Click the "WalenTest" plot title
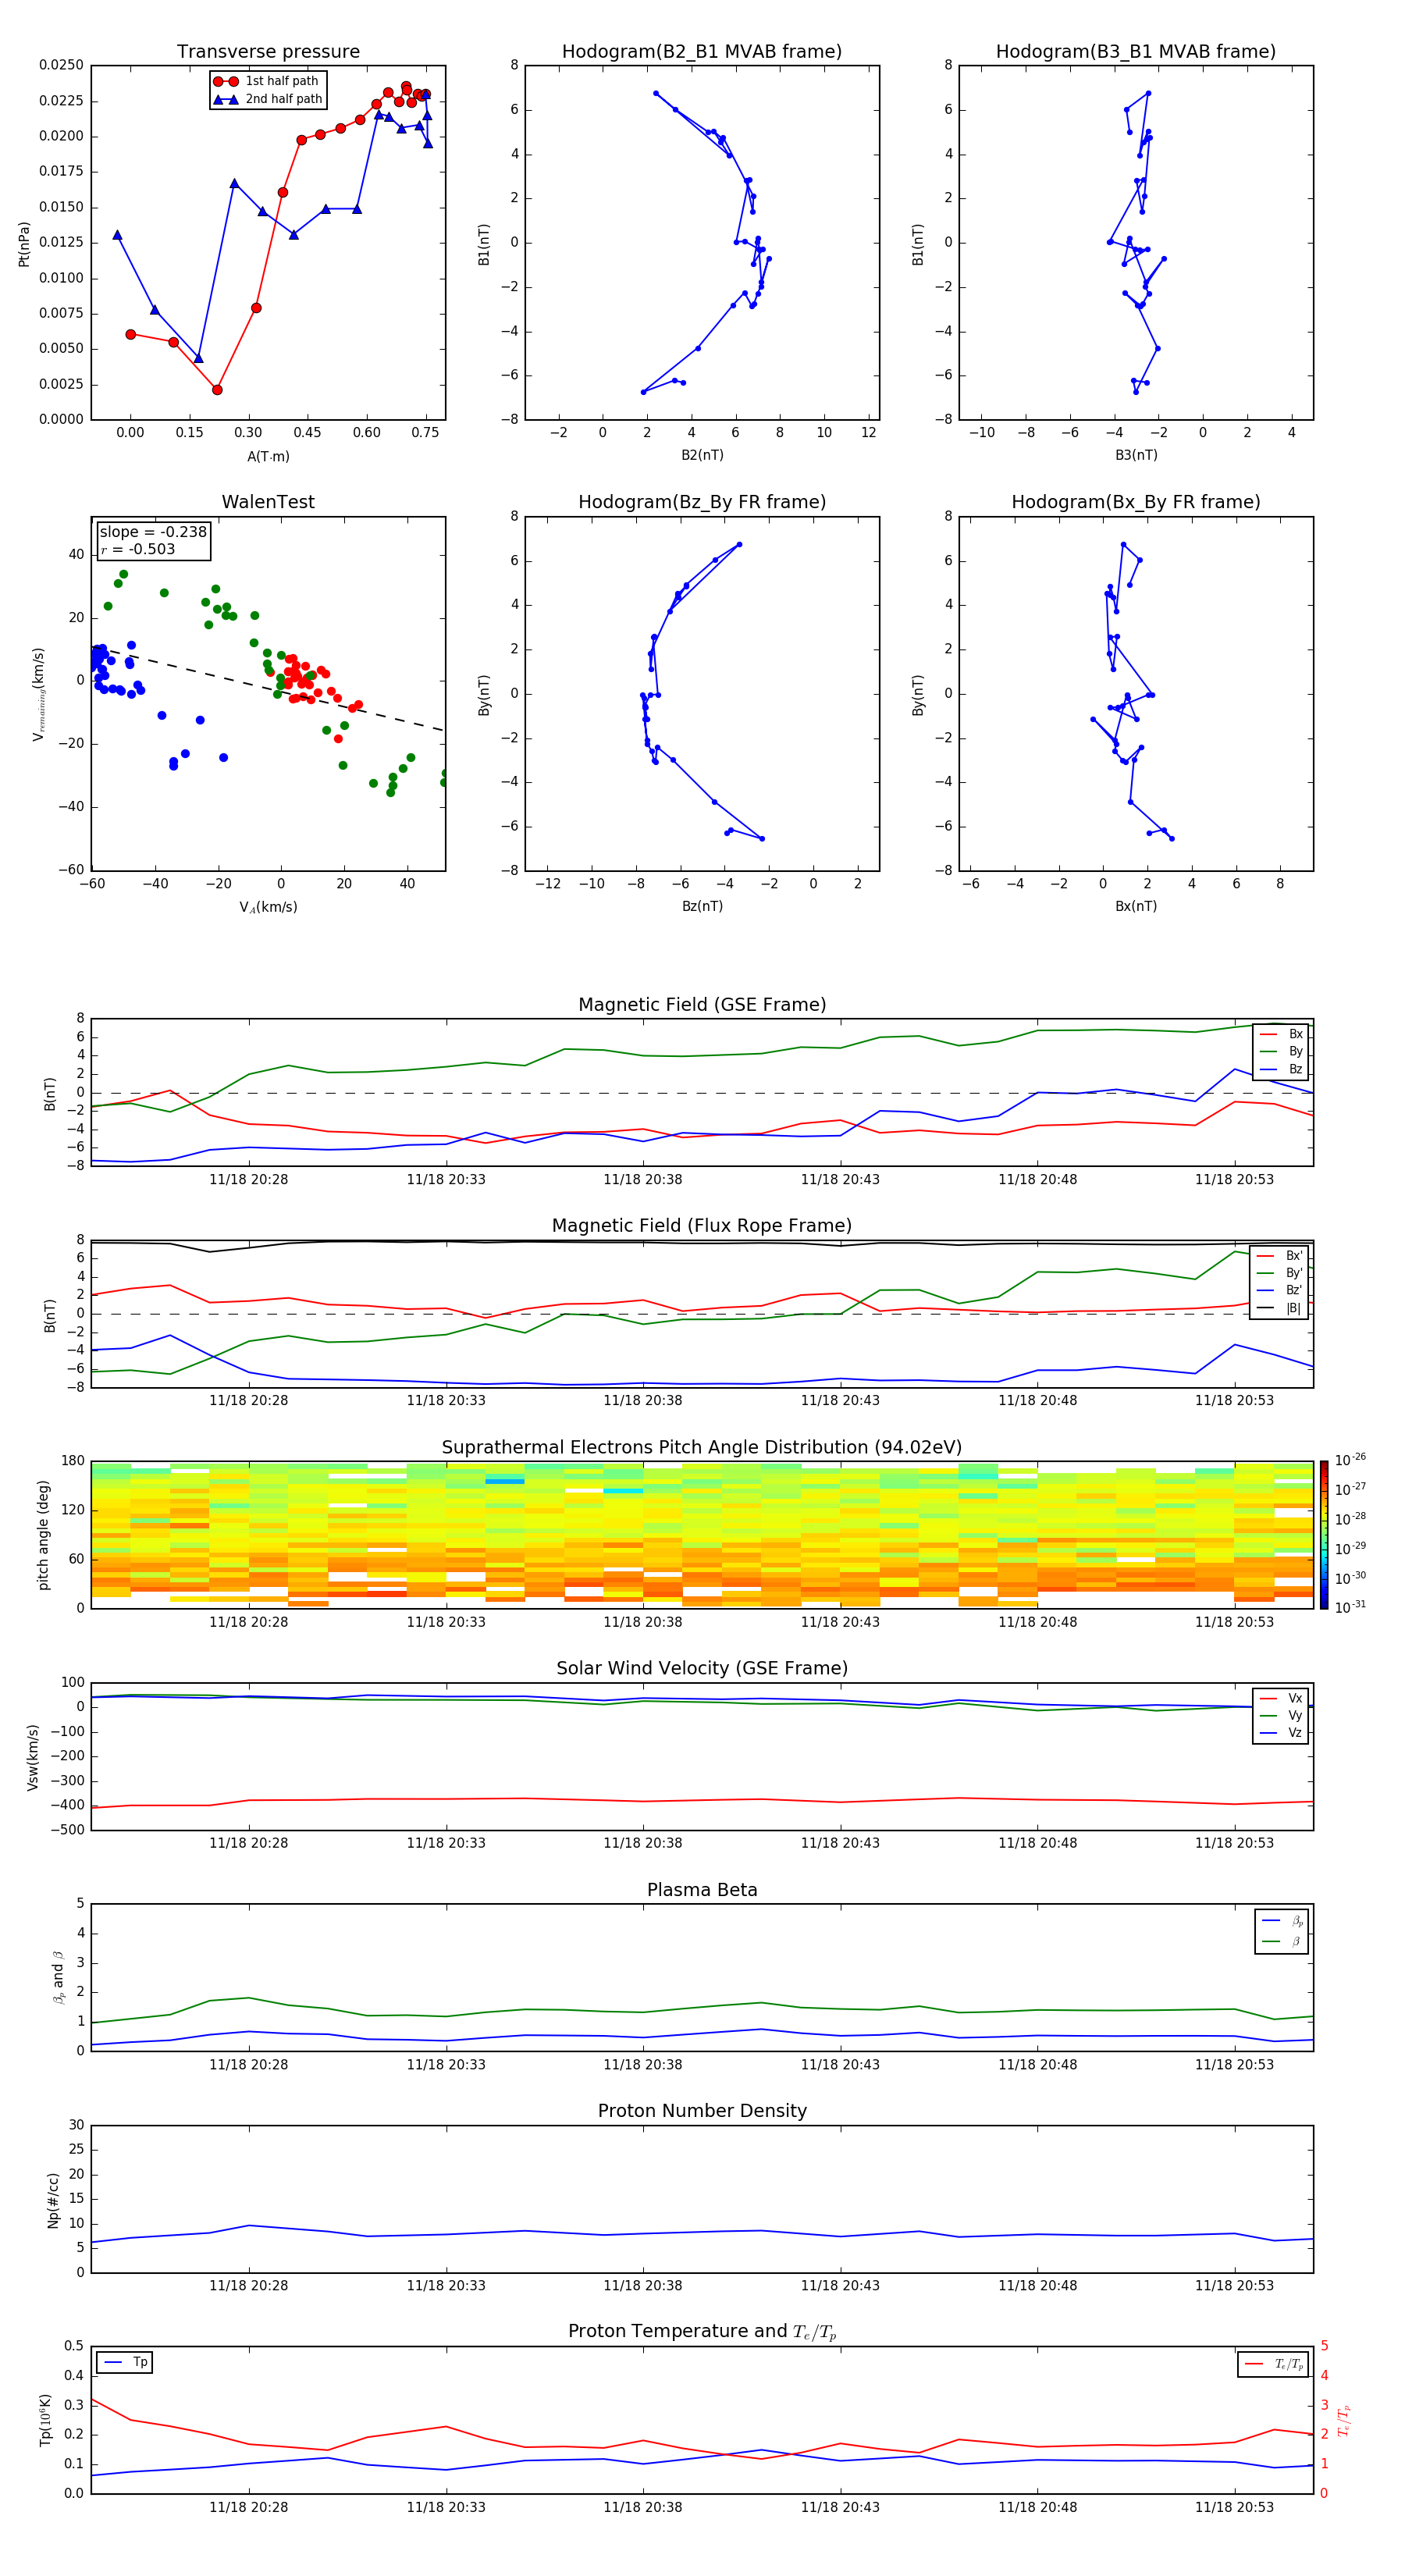1405x2576 pixels. (x=268, y=502)
